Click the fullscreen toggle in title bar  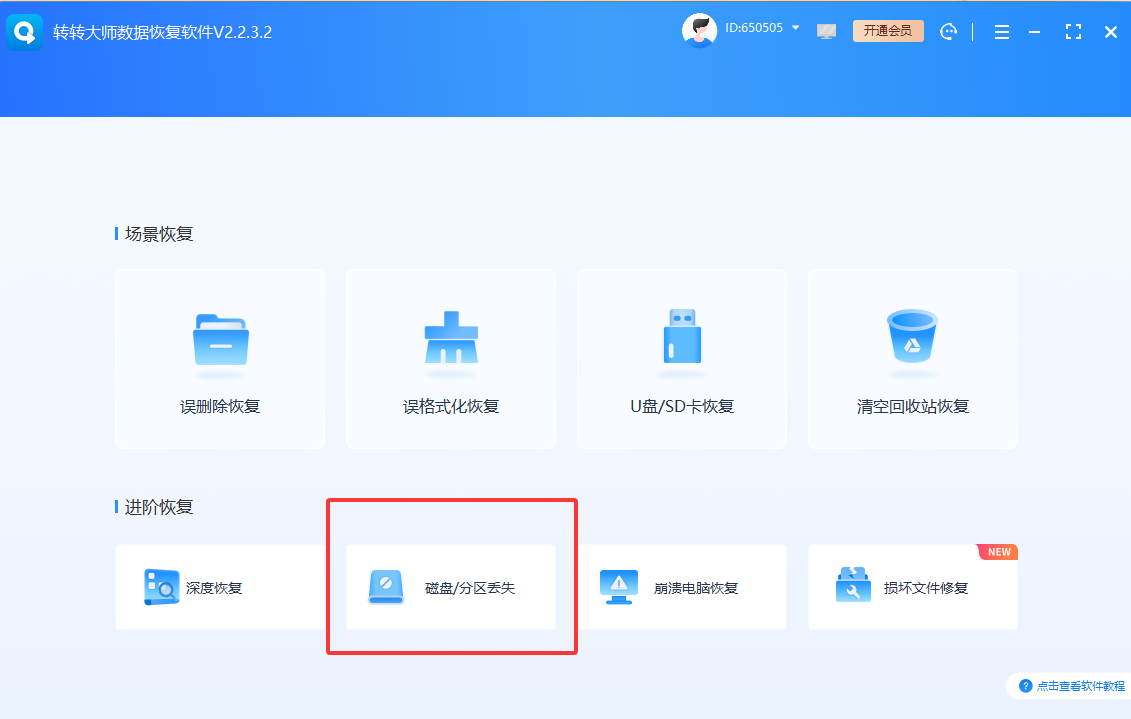1073,31
